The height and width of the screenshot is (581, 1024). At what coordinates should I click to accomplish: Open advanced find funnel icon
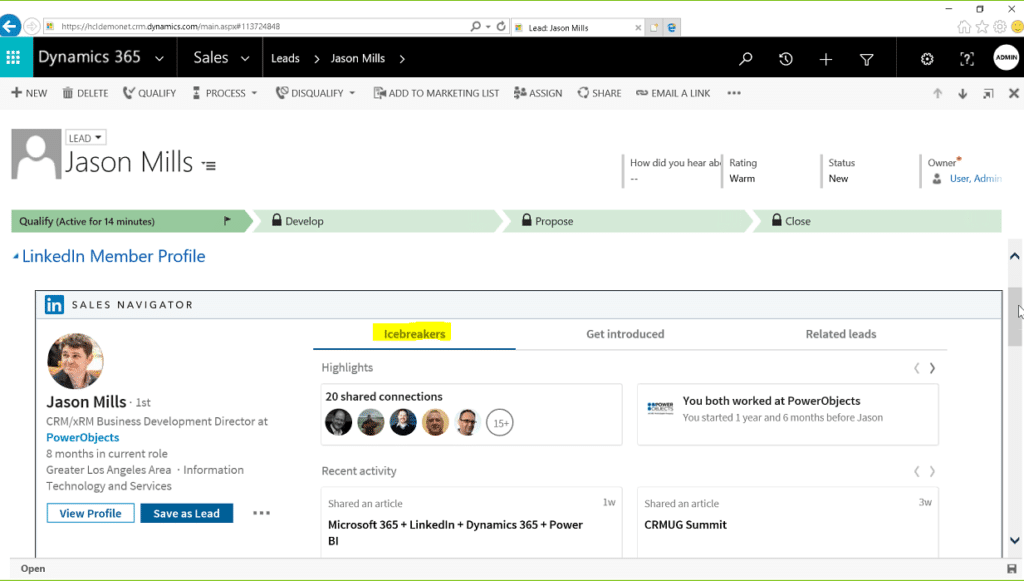(x=867, y=59)
